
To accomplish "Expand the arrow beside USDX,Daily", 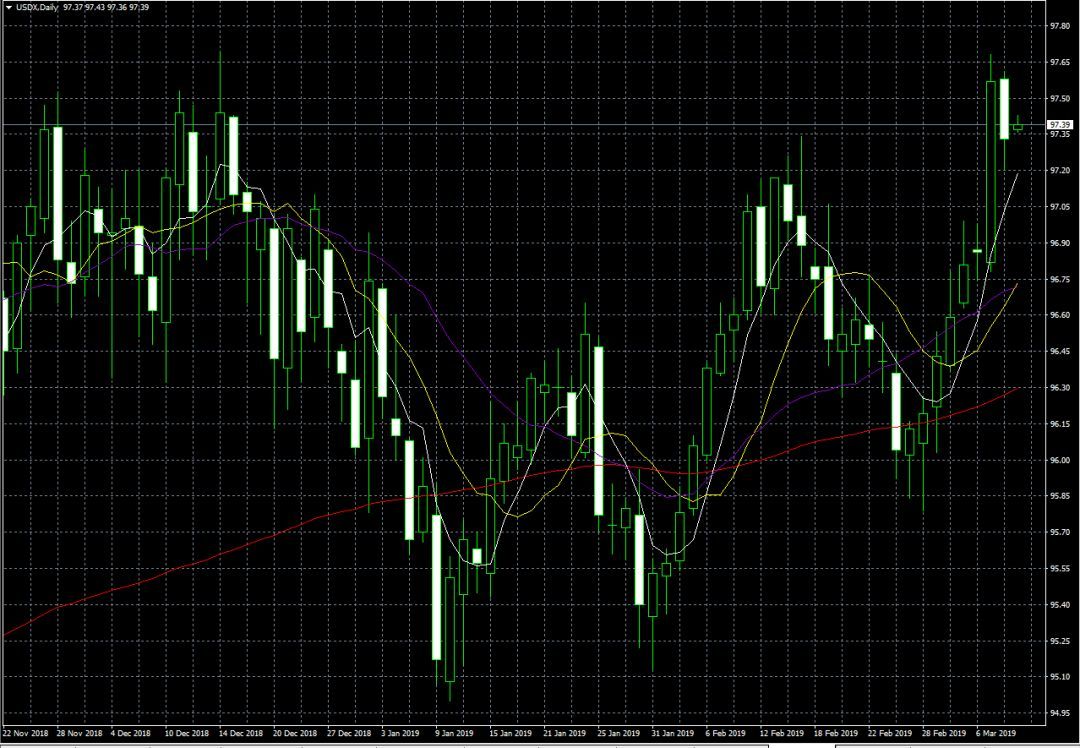I will coord(8,7).
